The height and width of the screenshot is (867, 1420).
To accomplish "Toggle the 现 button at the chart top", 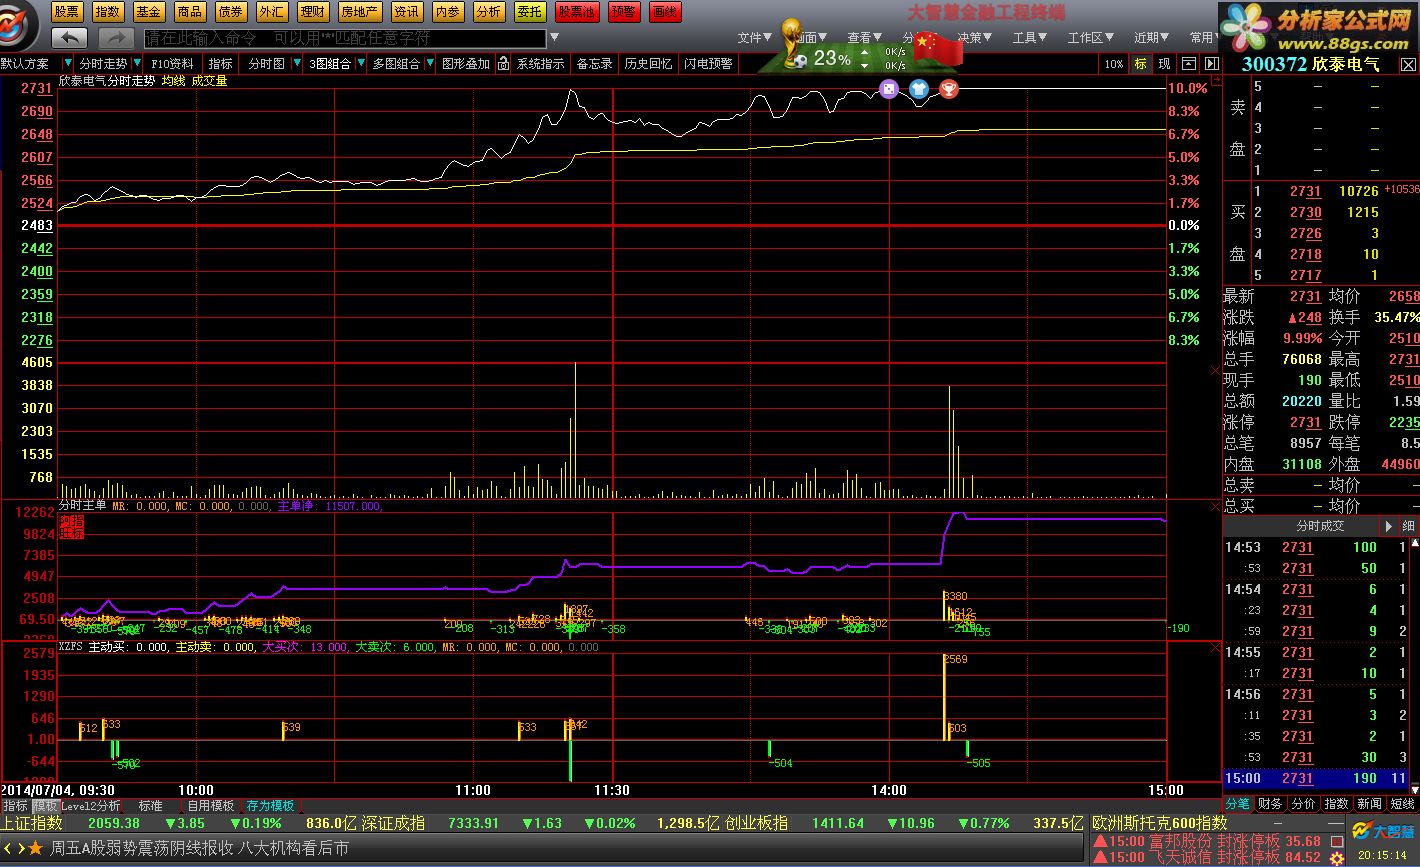I will (x=1164, y=63).
